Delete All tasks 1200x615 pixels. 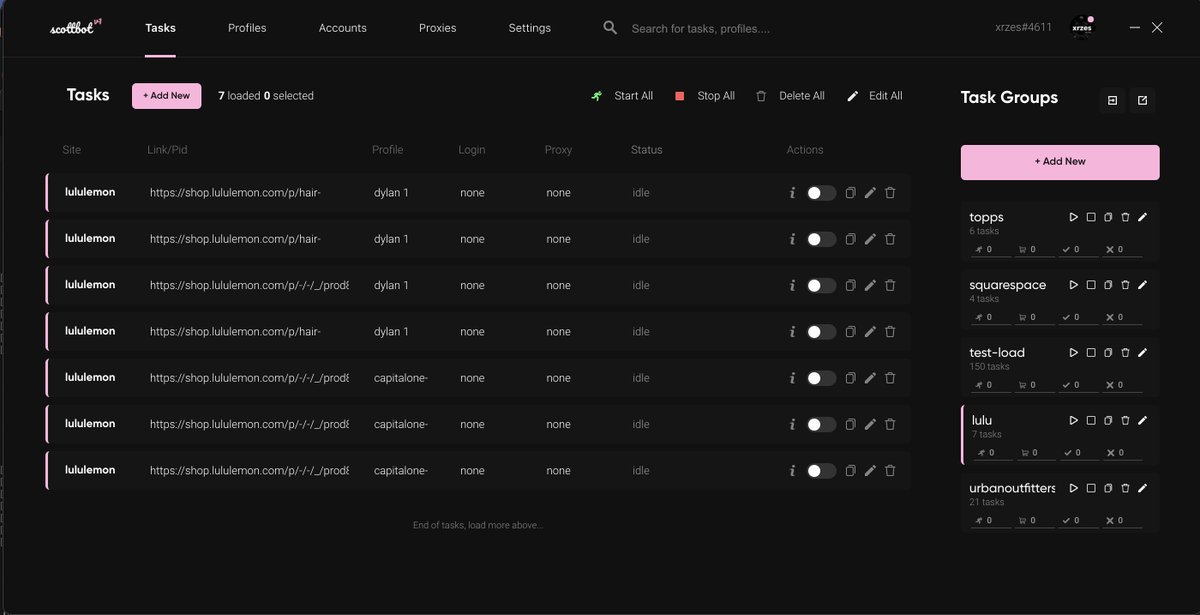790,96
